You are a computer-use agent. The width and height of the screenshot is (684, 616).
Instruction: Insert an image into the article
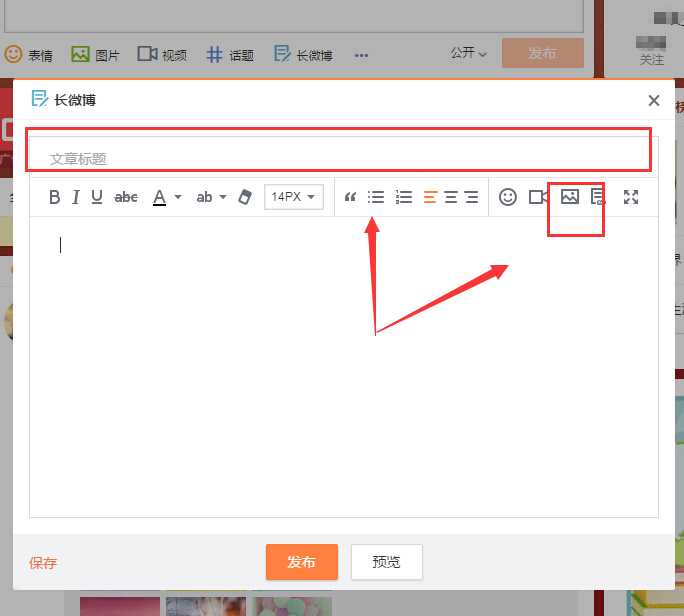570,197
